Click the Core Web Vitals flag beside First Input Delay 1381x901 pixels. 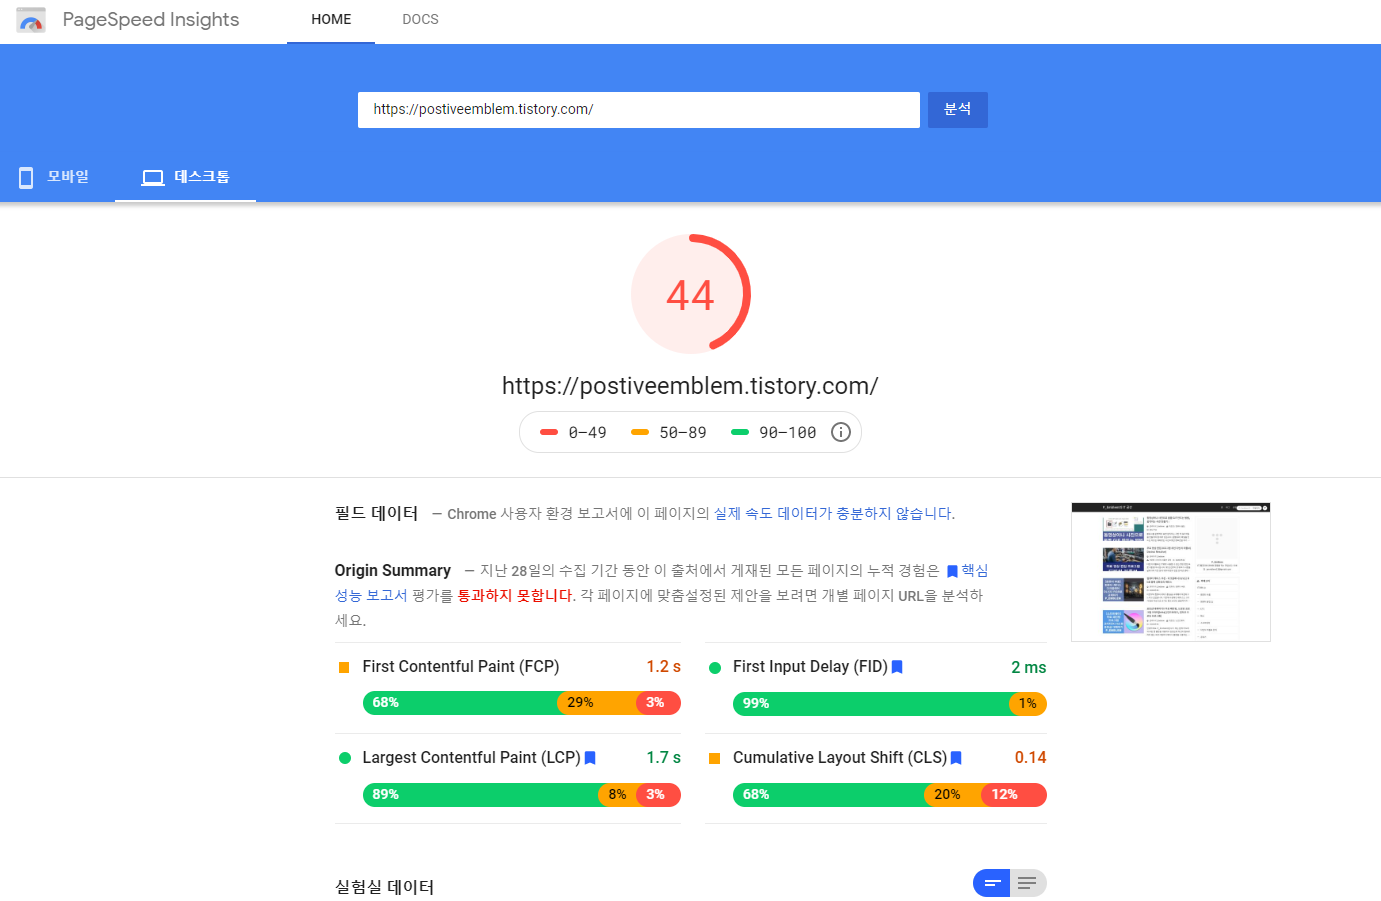(x=897, y=666)
